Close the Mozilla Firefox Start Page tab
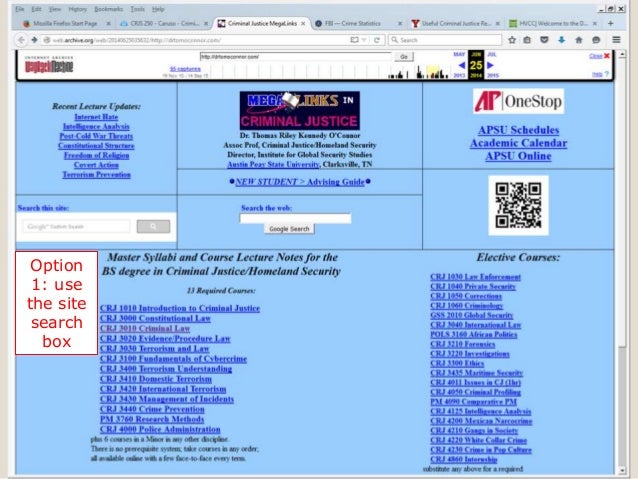 108,24
